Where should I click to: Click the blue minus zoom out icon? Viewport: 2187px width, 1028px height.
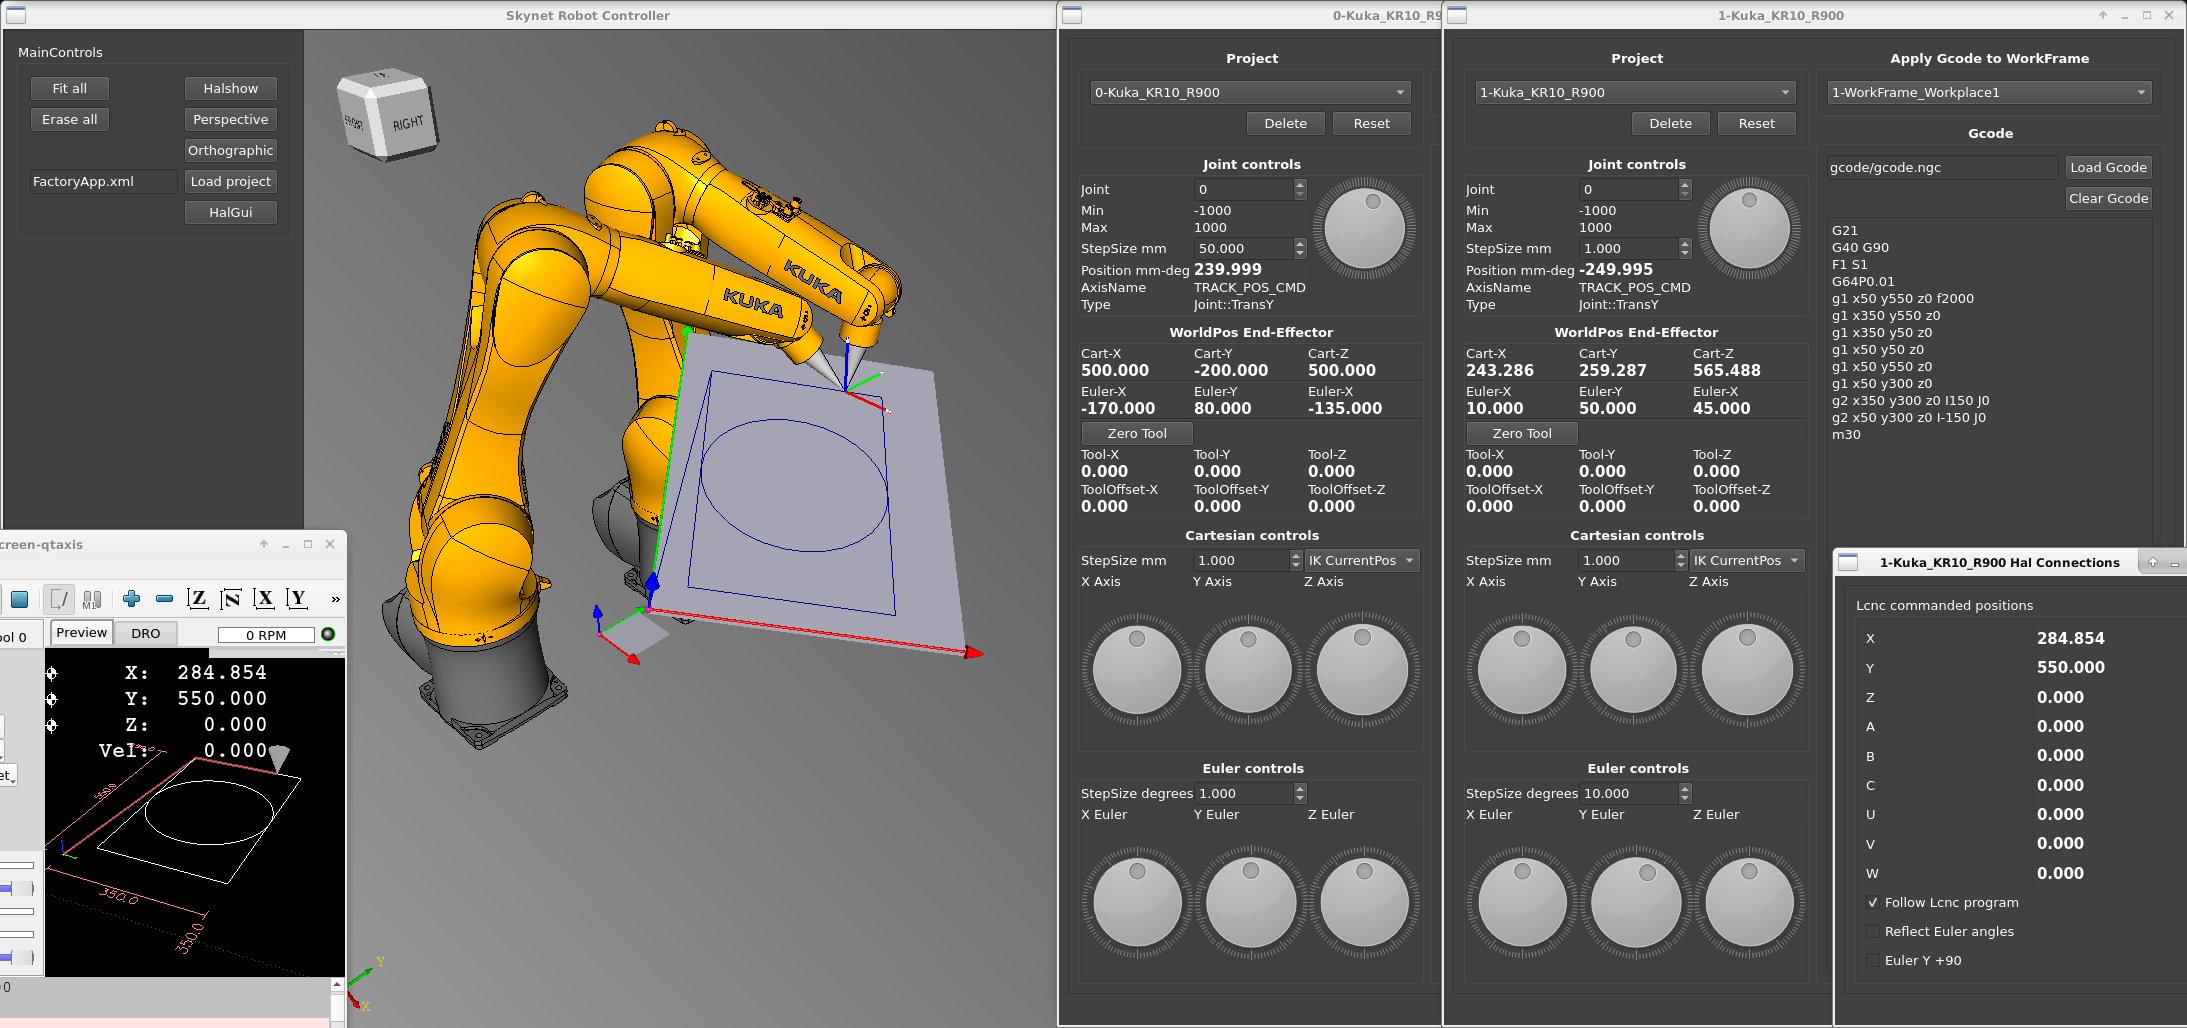(x=165, y=598)
